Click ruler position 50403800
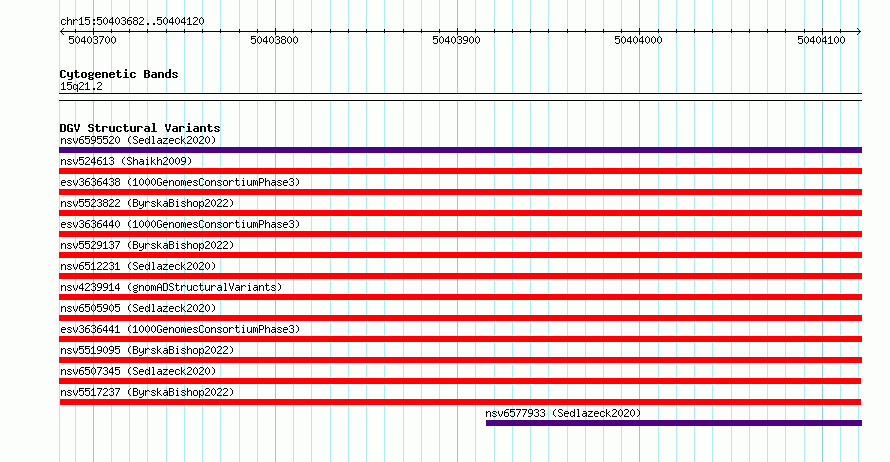Screen dimensions: 890x462 point(274,40)
